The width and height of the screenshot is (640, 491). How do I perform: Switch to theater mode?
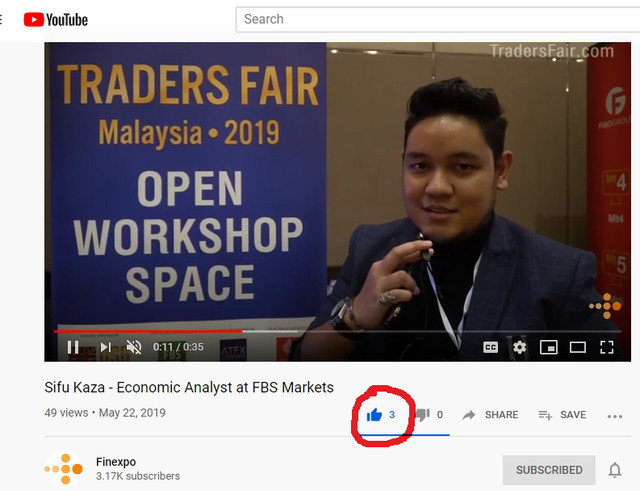[578, 347]
